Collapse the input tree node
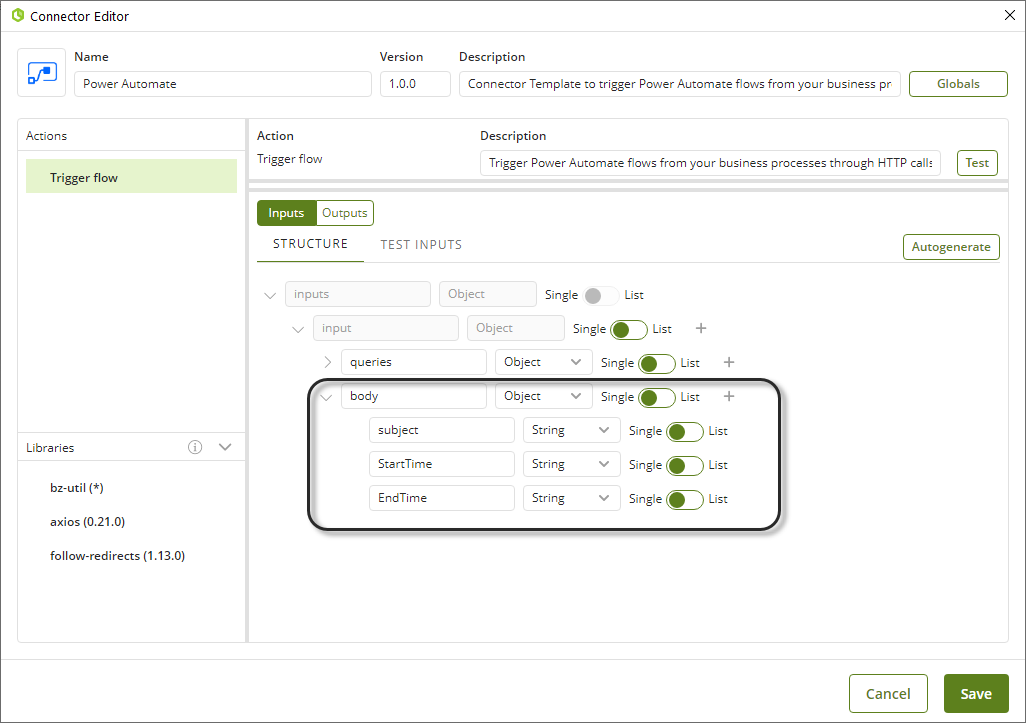Screen dimensions: 1026x723 pos(298,329)
